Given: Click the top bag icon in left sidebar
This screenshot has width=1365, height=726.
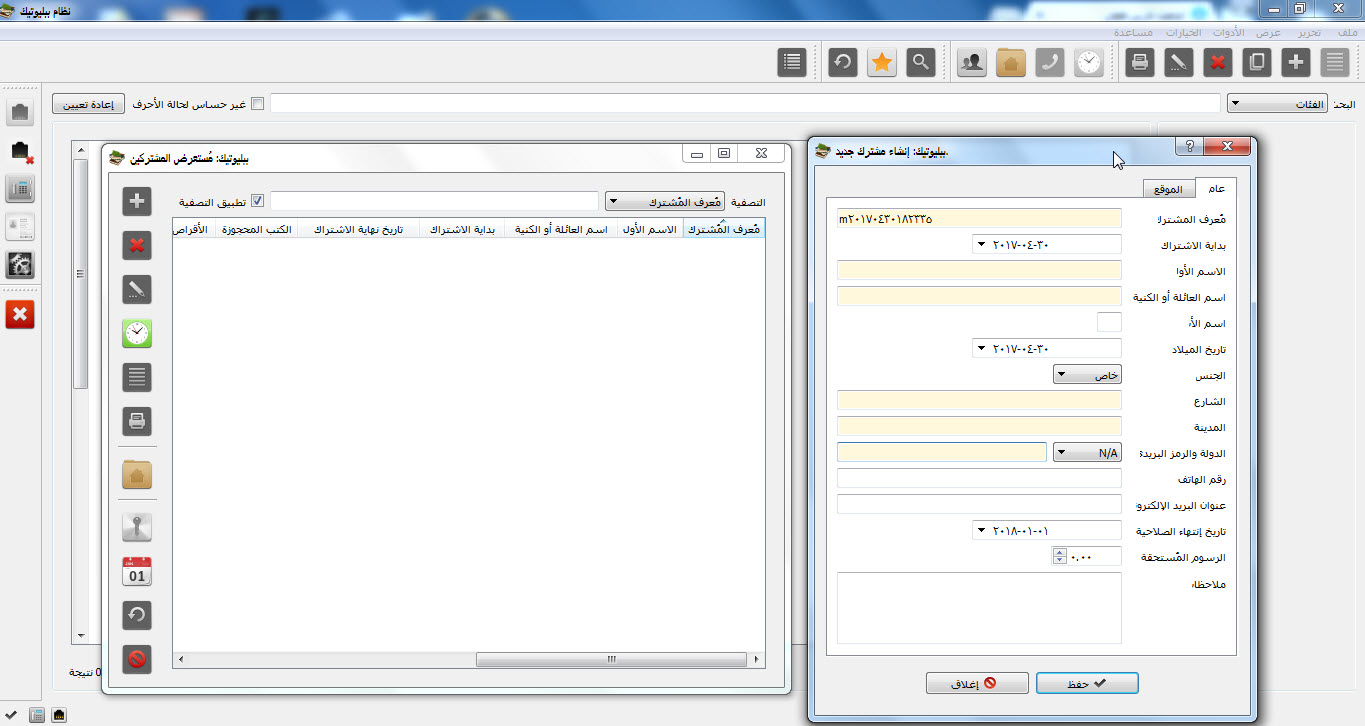Looking at the screenshot, I should (21, 112).
